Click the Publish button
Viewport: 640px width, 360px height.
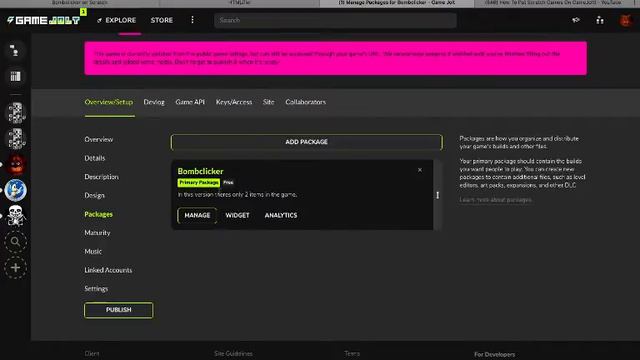click(119, 310)
